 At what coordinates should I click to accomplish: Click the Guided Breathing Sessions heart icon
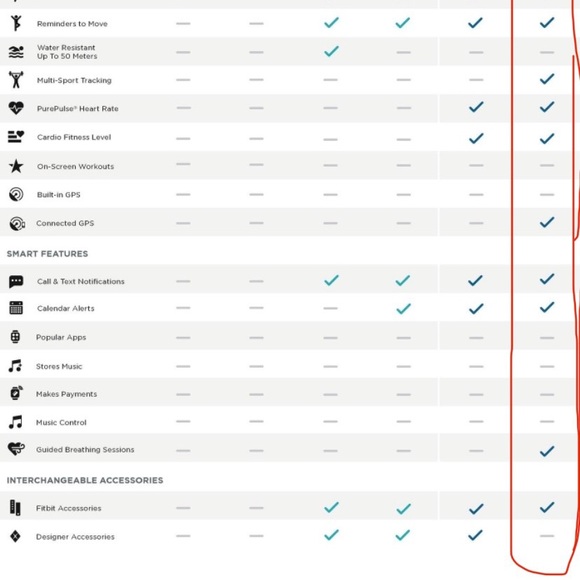[16, 449]
